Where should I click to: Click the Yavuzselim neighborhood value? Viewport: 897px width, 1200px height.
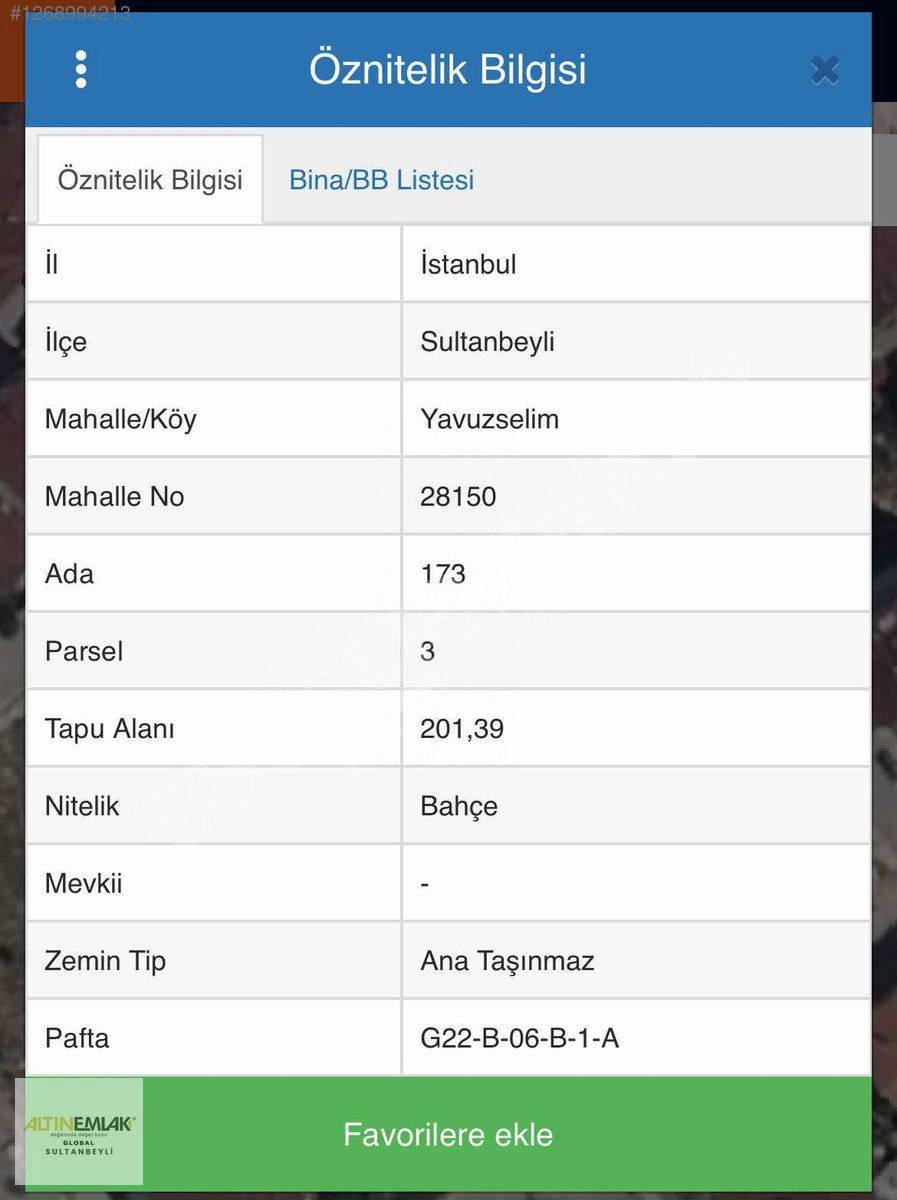pos(489,419)
